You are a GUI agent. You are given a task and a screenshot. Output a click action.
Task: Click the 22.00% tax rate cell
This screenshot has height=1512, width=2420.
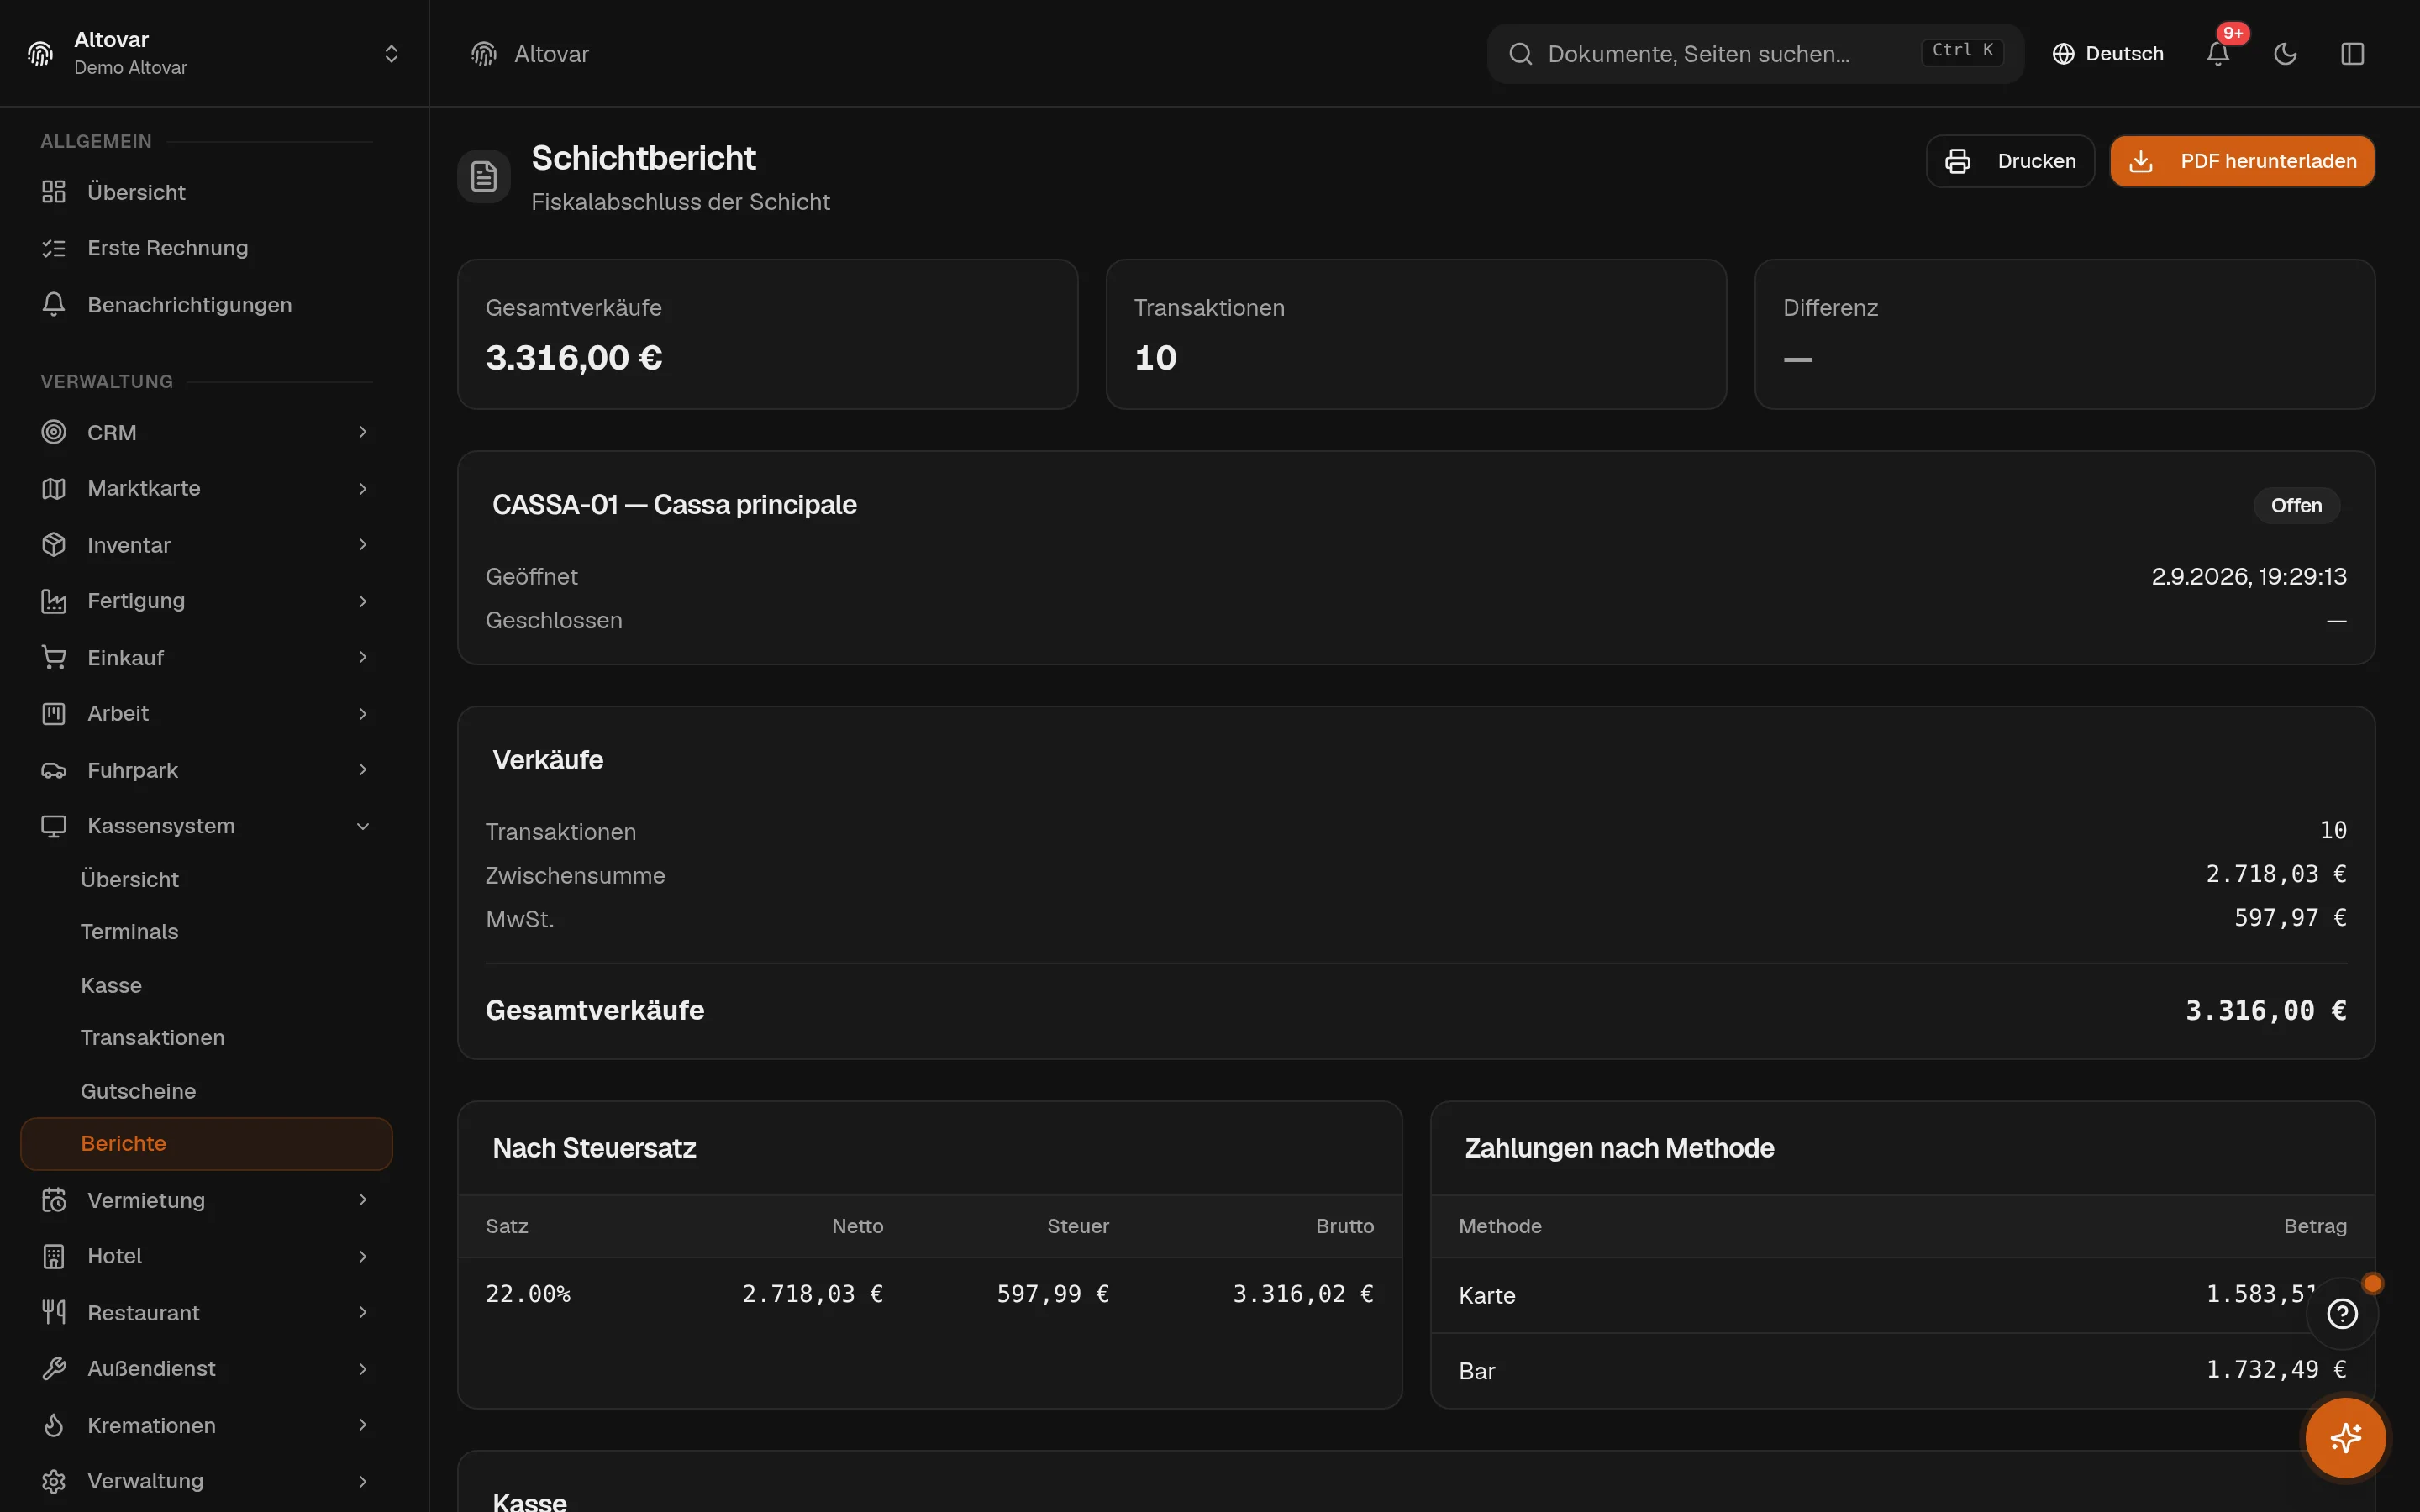(528, 1294)
